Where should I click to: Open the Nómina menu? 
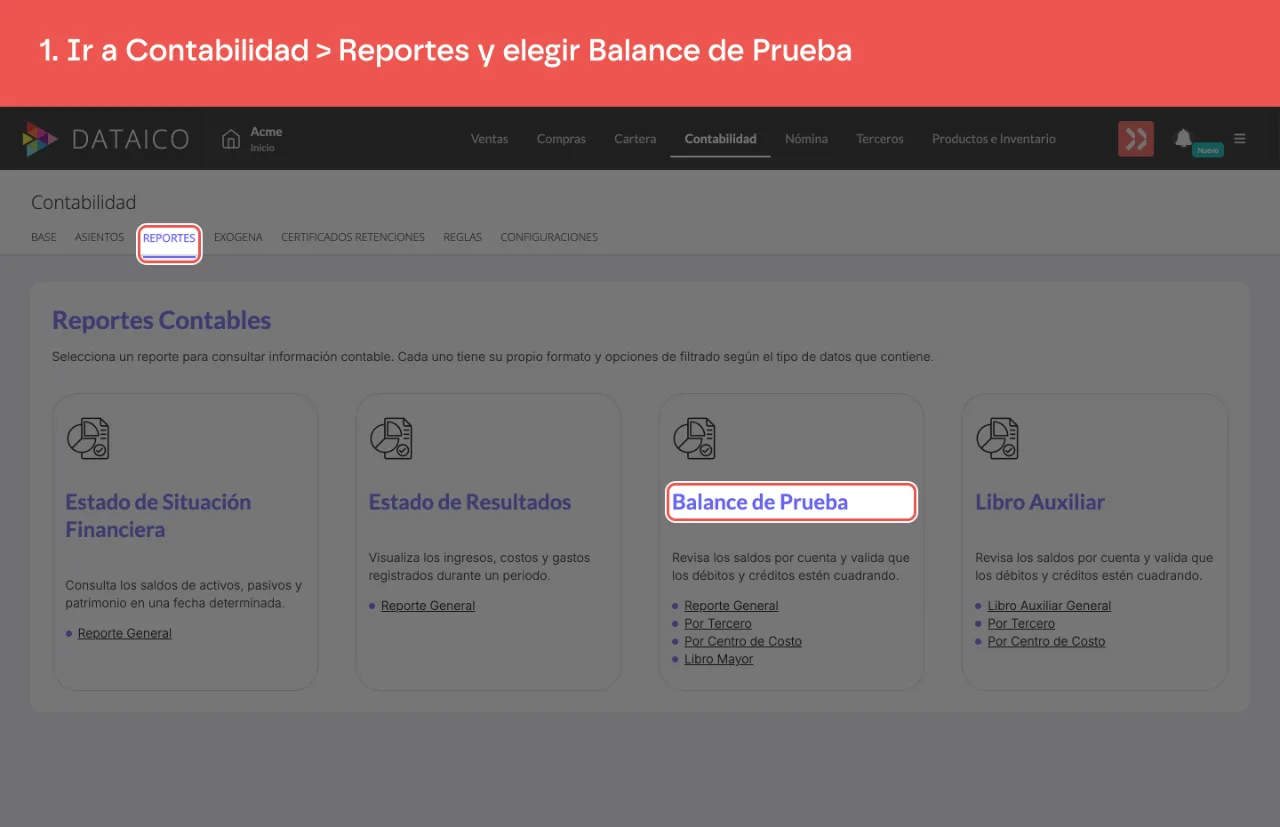click(x=806, y=139)
